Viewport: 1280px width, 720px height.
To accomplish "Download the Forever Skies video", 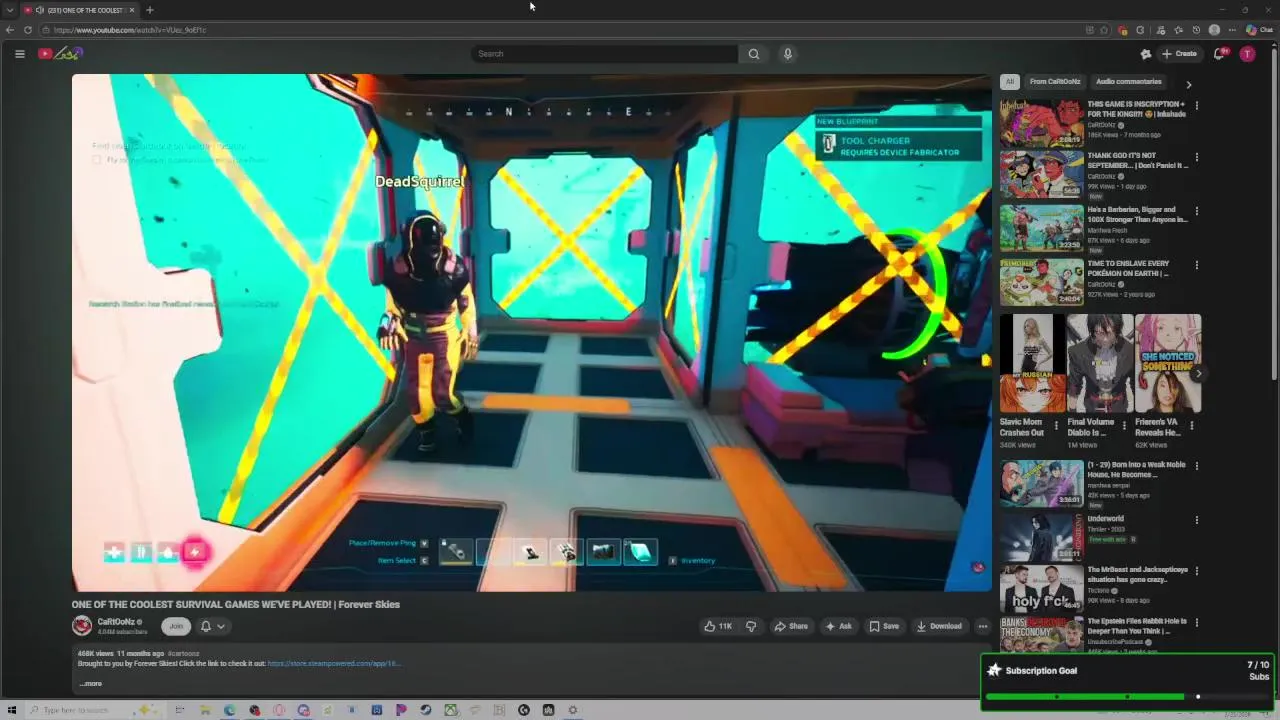I will tap(939, 626).
